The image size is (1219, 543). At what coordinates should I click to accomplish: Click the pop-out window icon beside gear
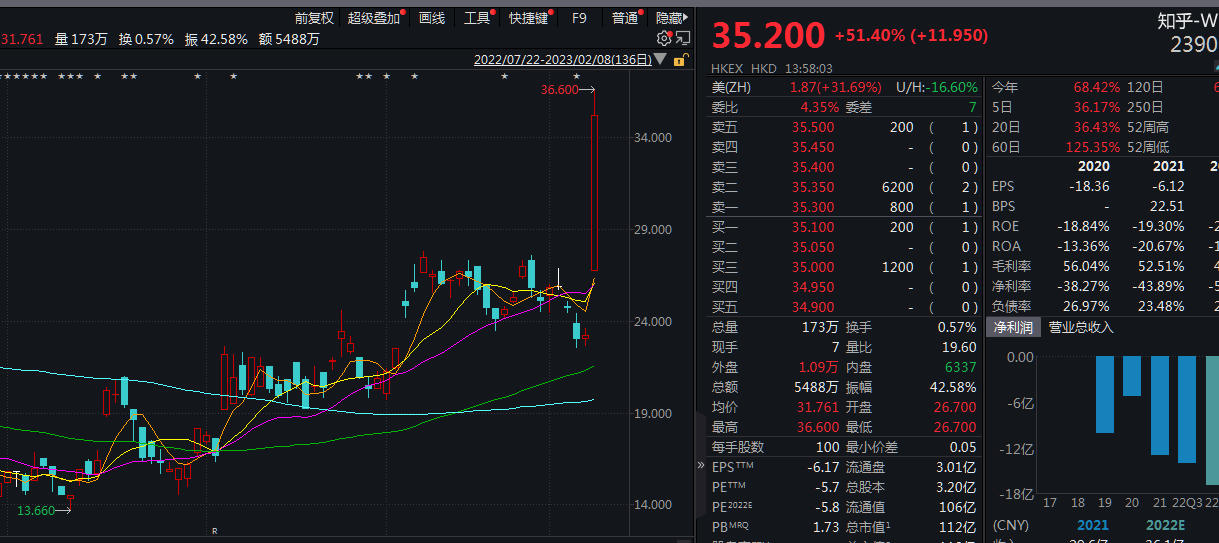pos(682,38)
